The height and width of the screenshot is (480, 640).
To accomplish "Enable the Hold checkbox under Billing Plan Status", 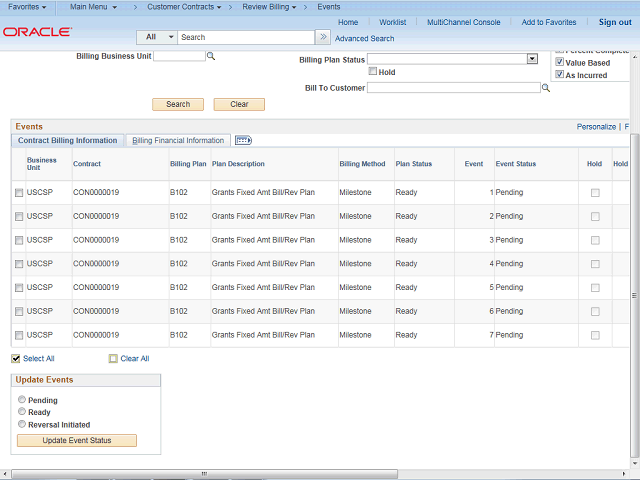I will pyautogui.click(x=373, y=72).
